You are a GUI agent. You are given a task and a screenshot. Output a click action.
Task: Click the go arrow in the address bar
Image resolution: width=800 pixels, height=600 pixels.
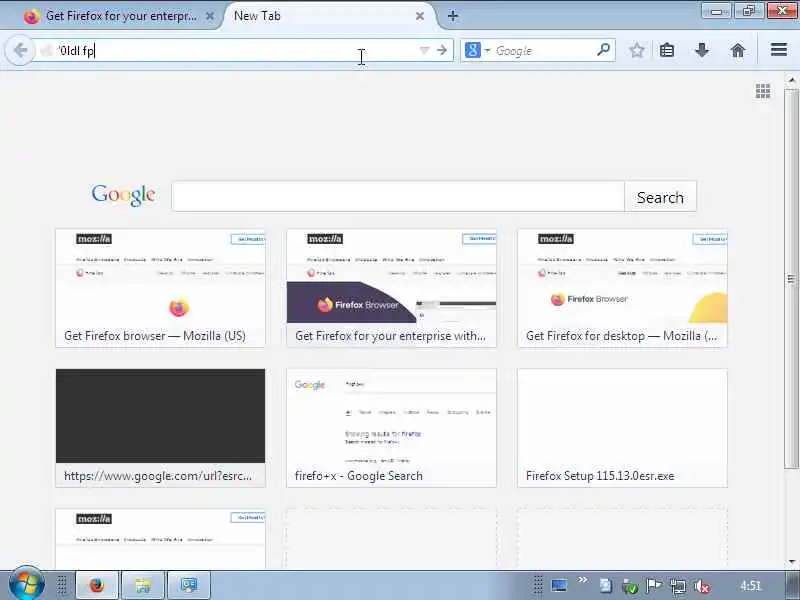(x=442, y=50)
